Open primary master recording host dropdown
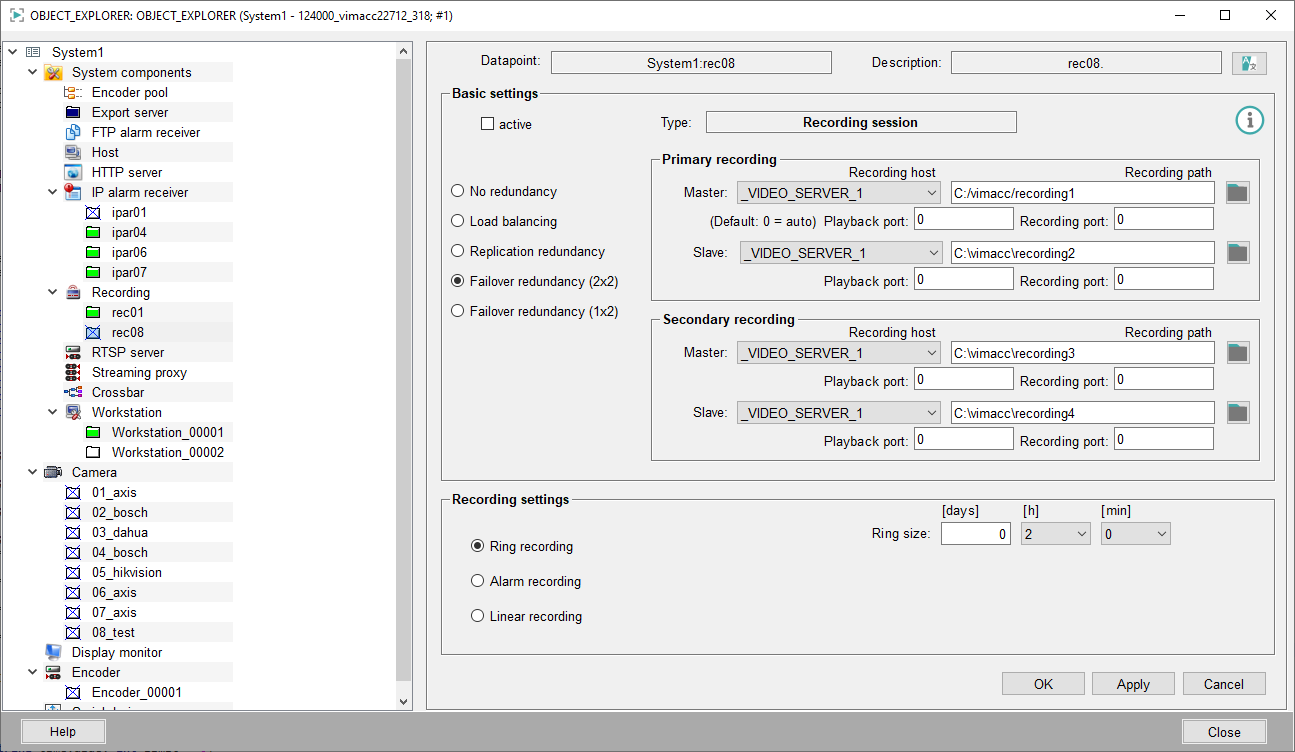 tap(838, 193)
